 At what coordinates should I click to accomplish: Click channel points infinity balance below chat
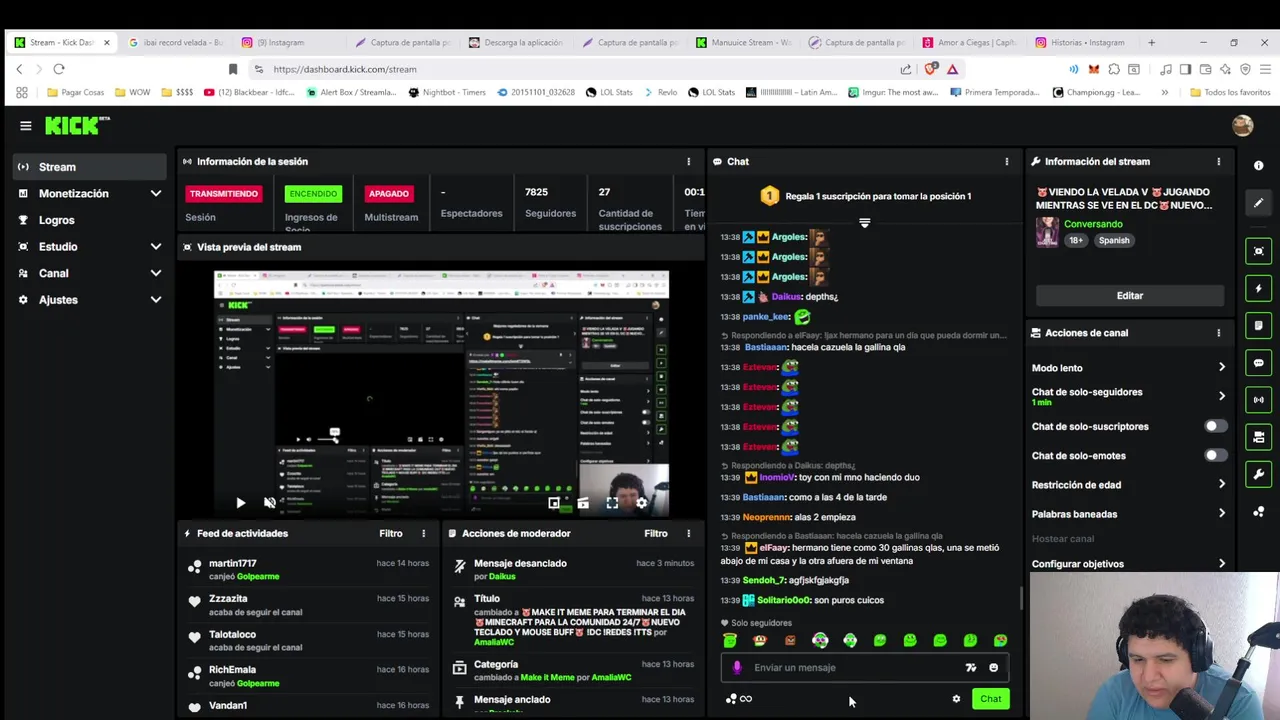tap(739, 699)
